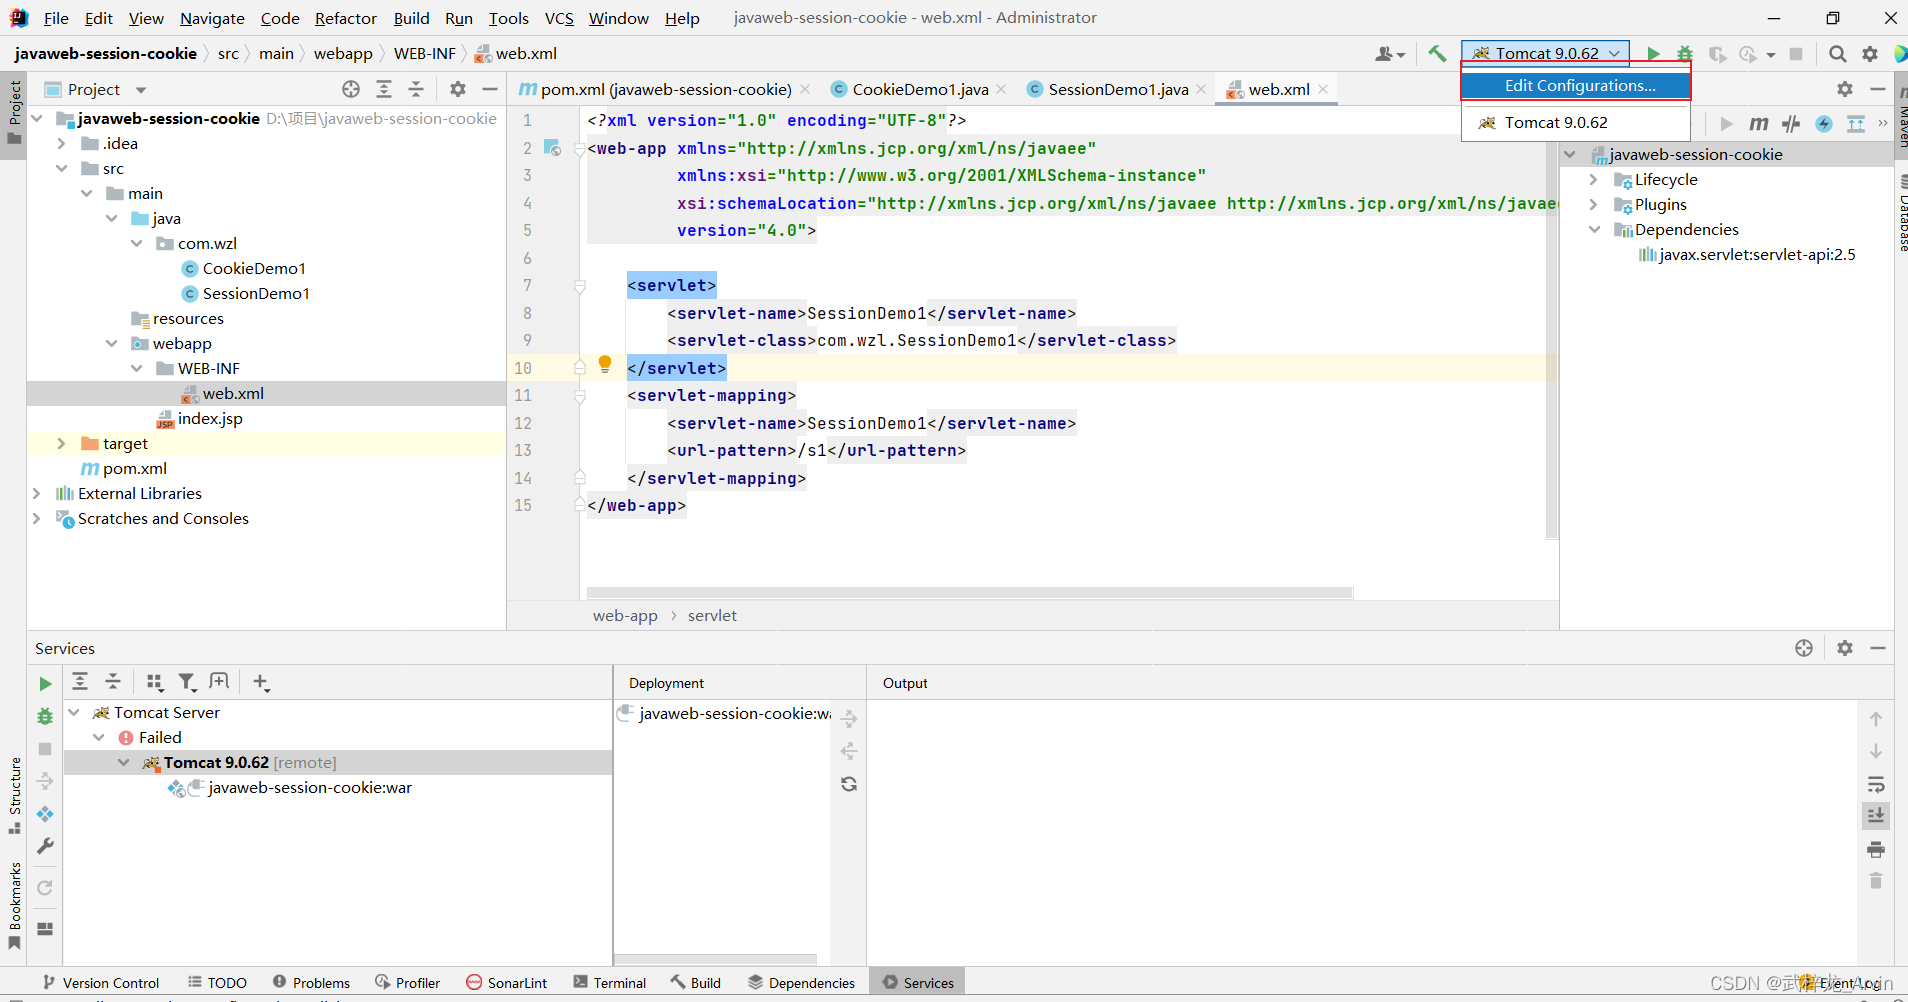Click the editor horizontal scrollbar
Viewport: 1908px width, 1002px height.
970,593
